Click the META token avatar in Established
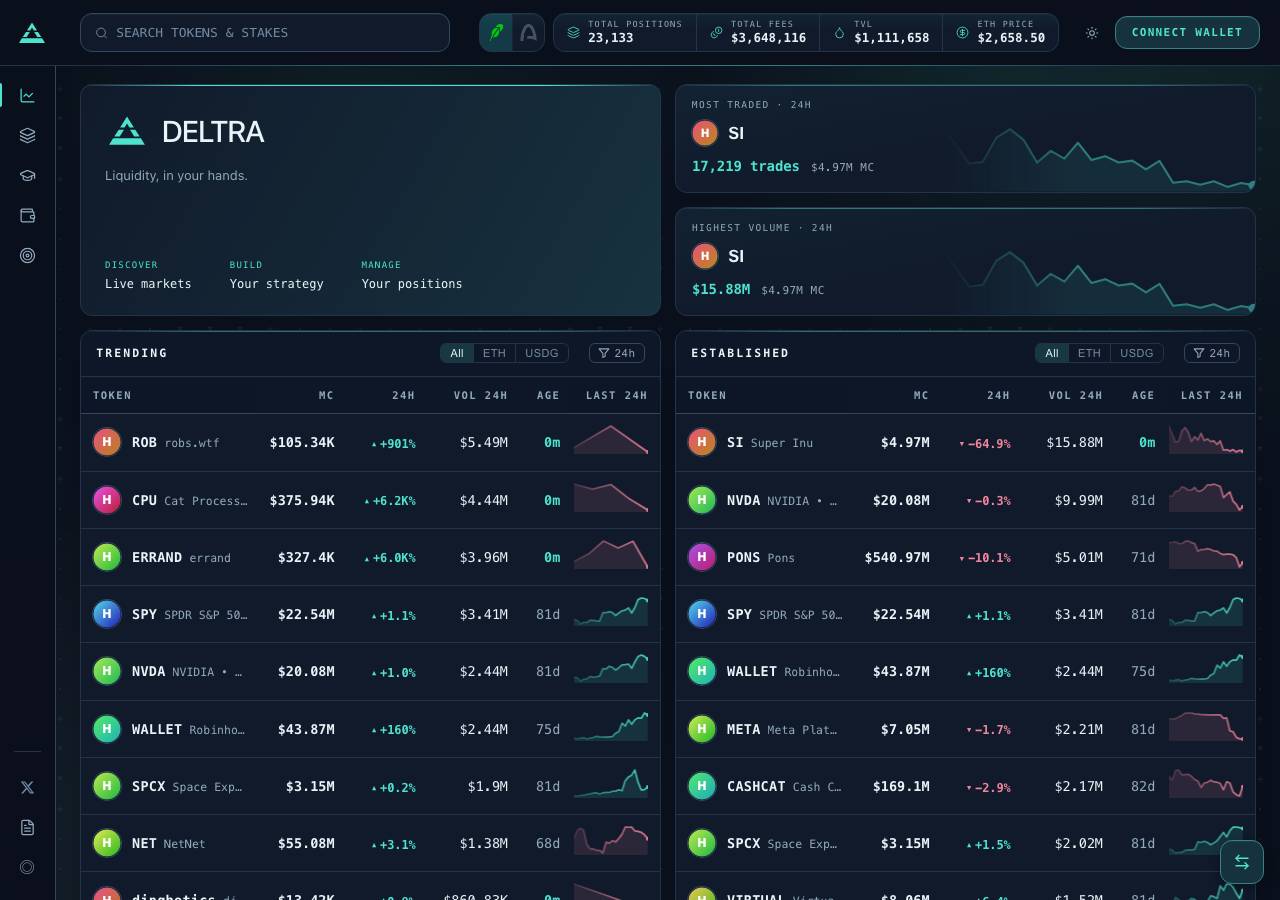This screenshot has height=900, width=1280. coord(702,729)
